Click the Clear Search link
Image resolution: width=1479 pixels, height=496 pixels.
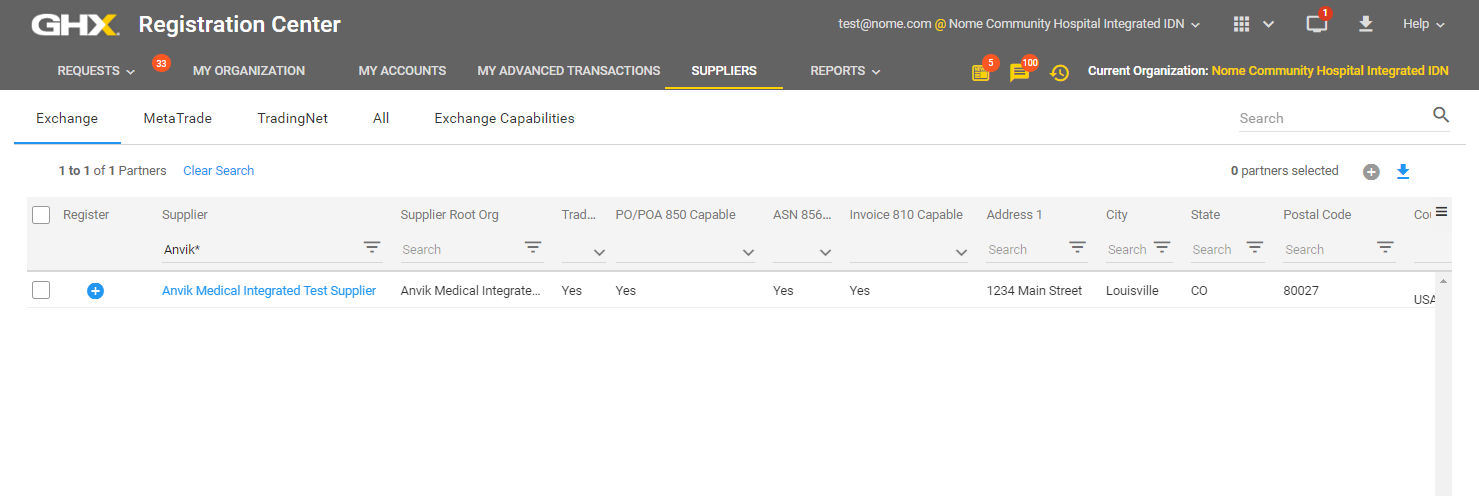218,171
